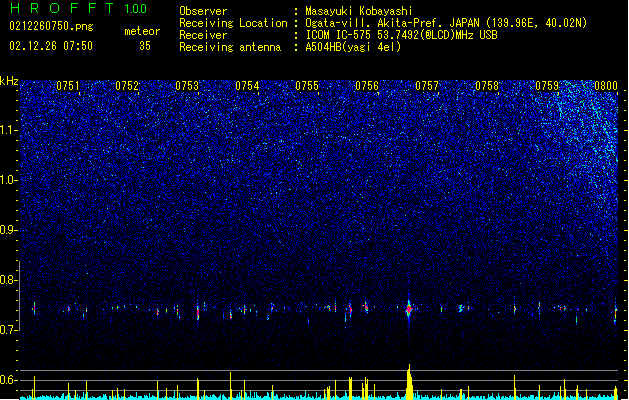
Task: Click observer name Masayuki Kobayashi
Action: click(359, 11)
